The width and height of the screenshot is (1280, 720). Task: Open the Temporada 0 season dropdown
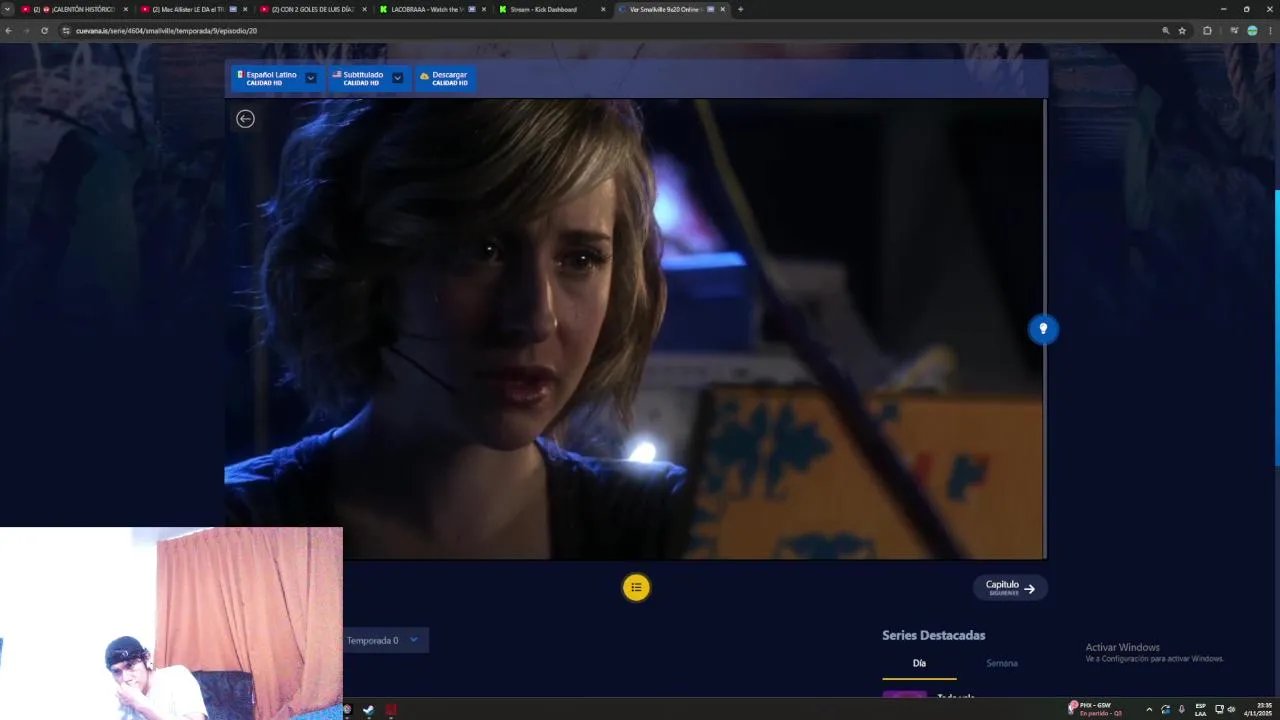(386, 640)
